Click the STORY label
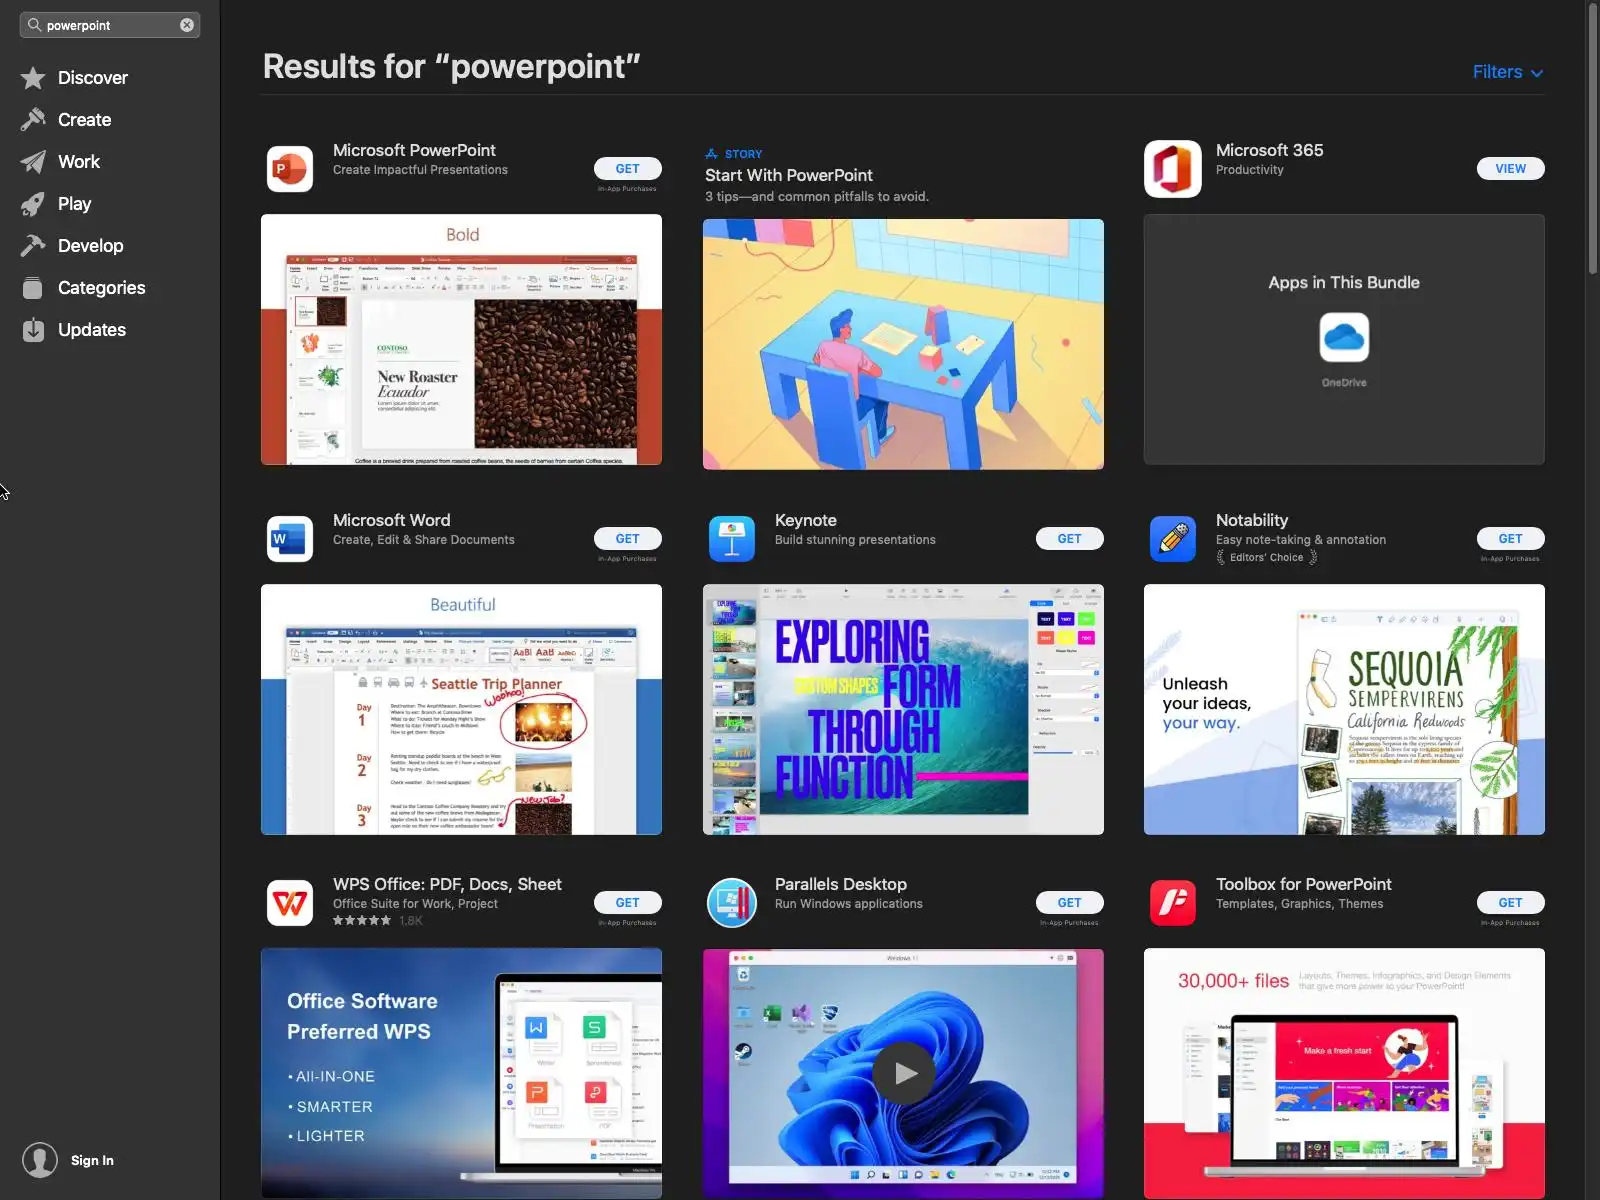 tap(743, 154)
